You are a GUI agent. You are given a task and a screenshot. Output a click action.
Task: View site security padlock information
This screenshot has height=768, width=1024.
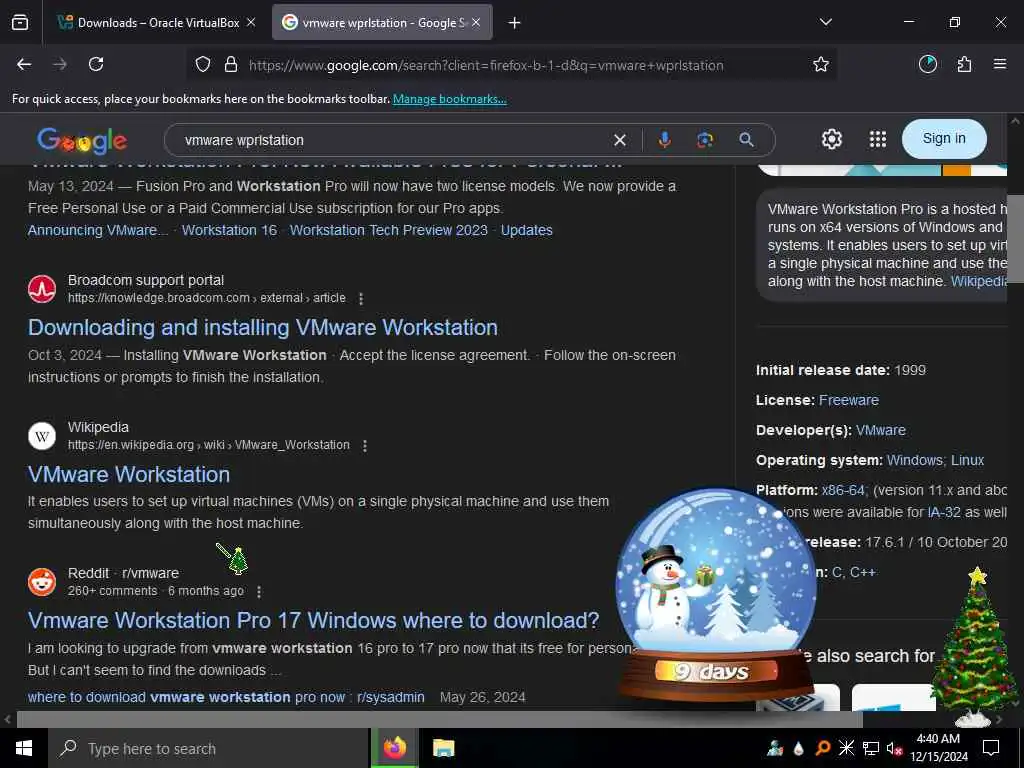(231, 65)
